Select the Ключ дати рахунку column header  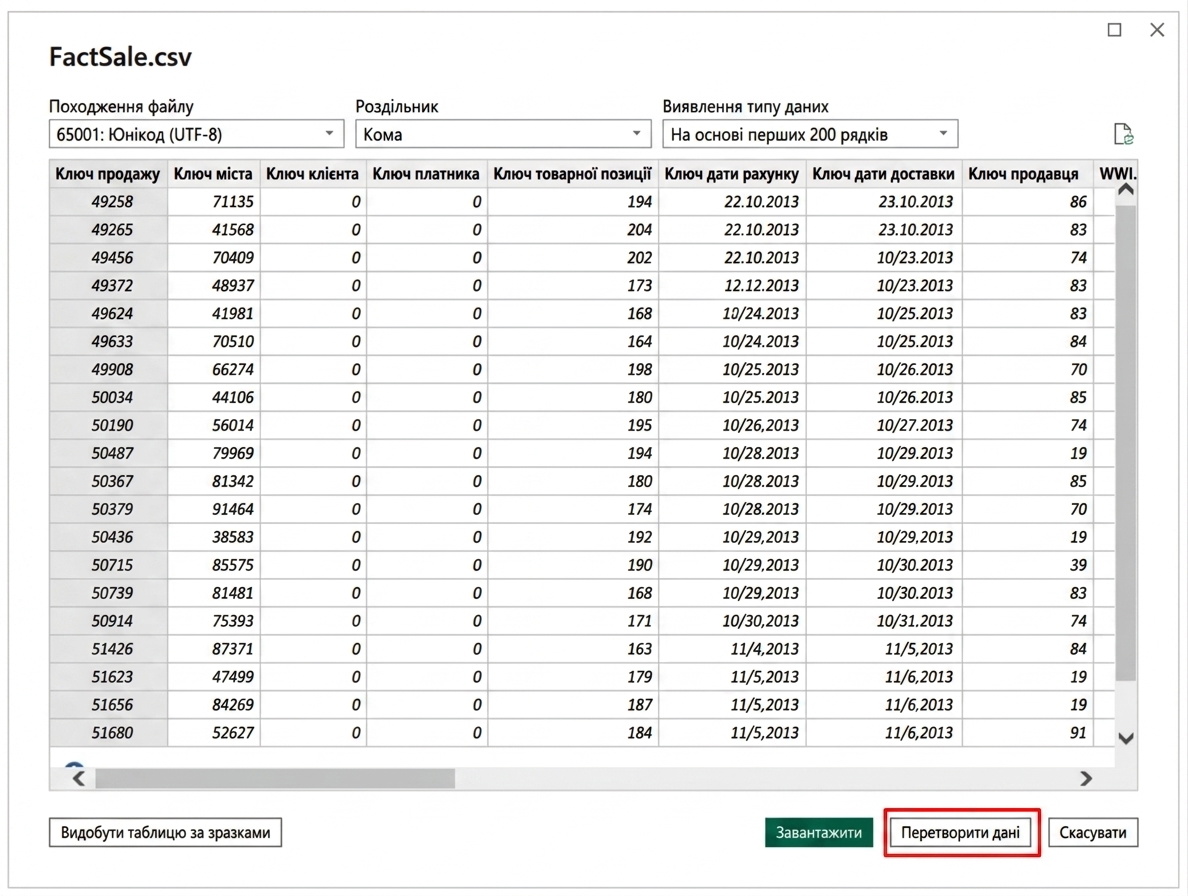731,173
